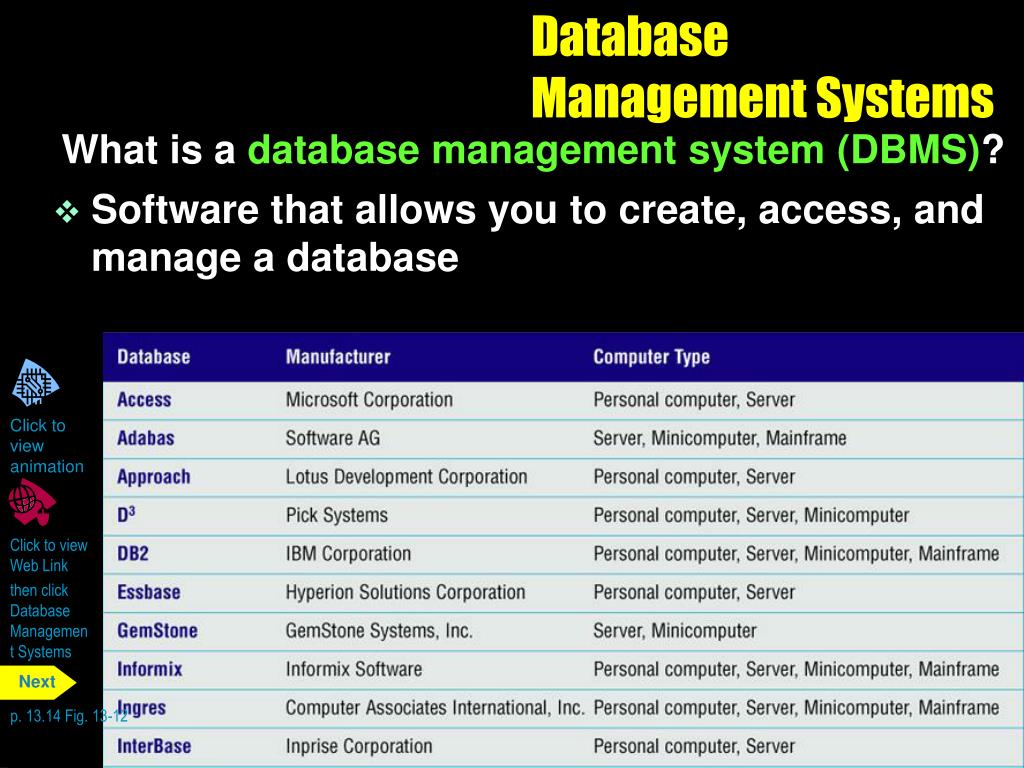Image resolution: width=1024 pixels, height=768 pixels.
Task: Click the computer type cell in Informix row
Action: pos(796,669)
